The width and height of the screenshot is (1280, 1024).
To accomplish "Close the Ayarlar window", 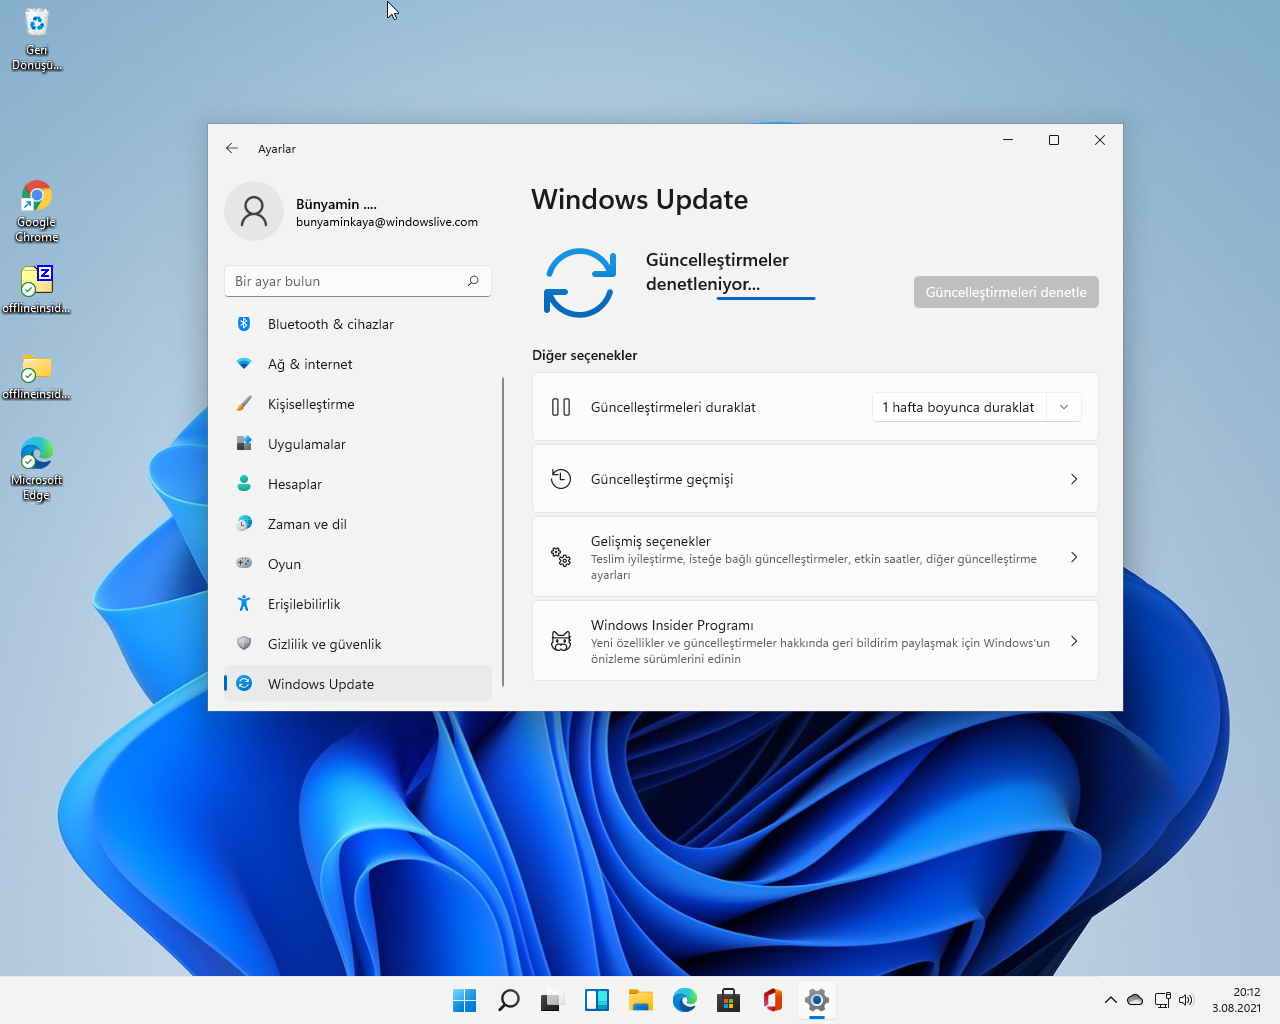I will tap(1100, 140).
